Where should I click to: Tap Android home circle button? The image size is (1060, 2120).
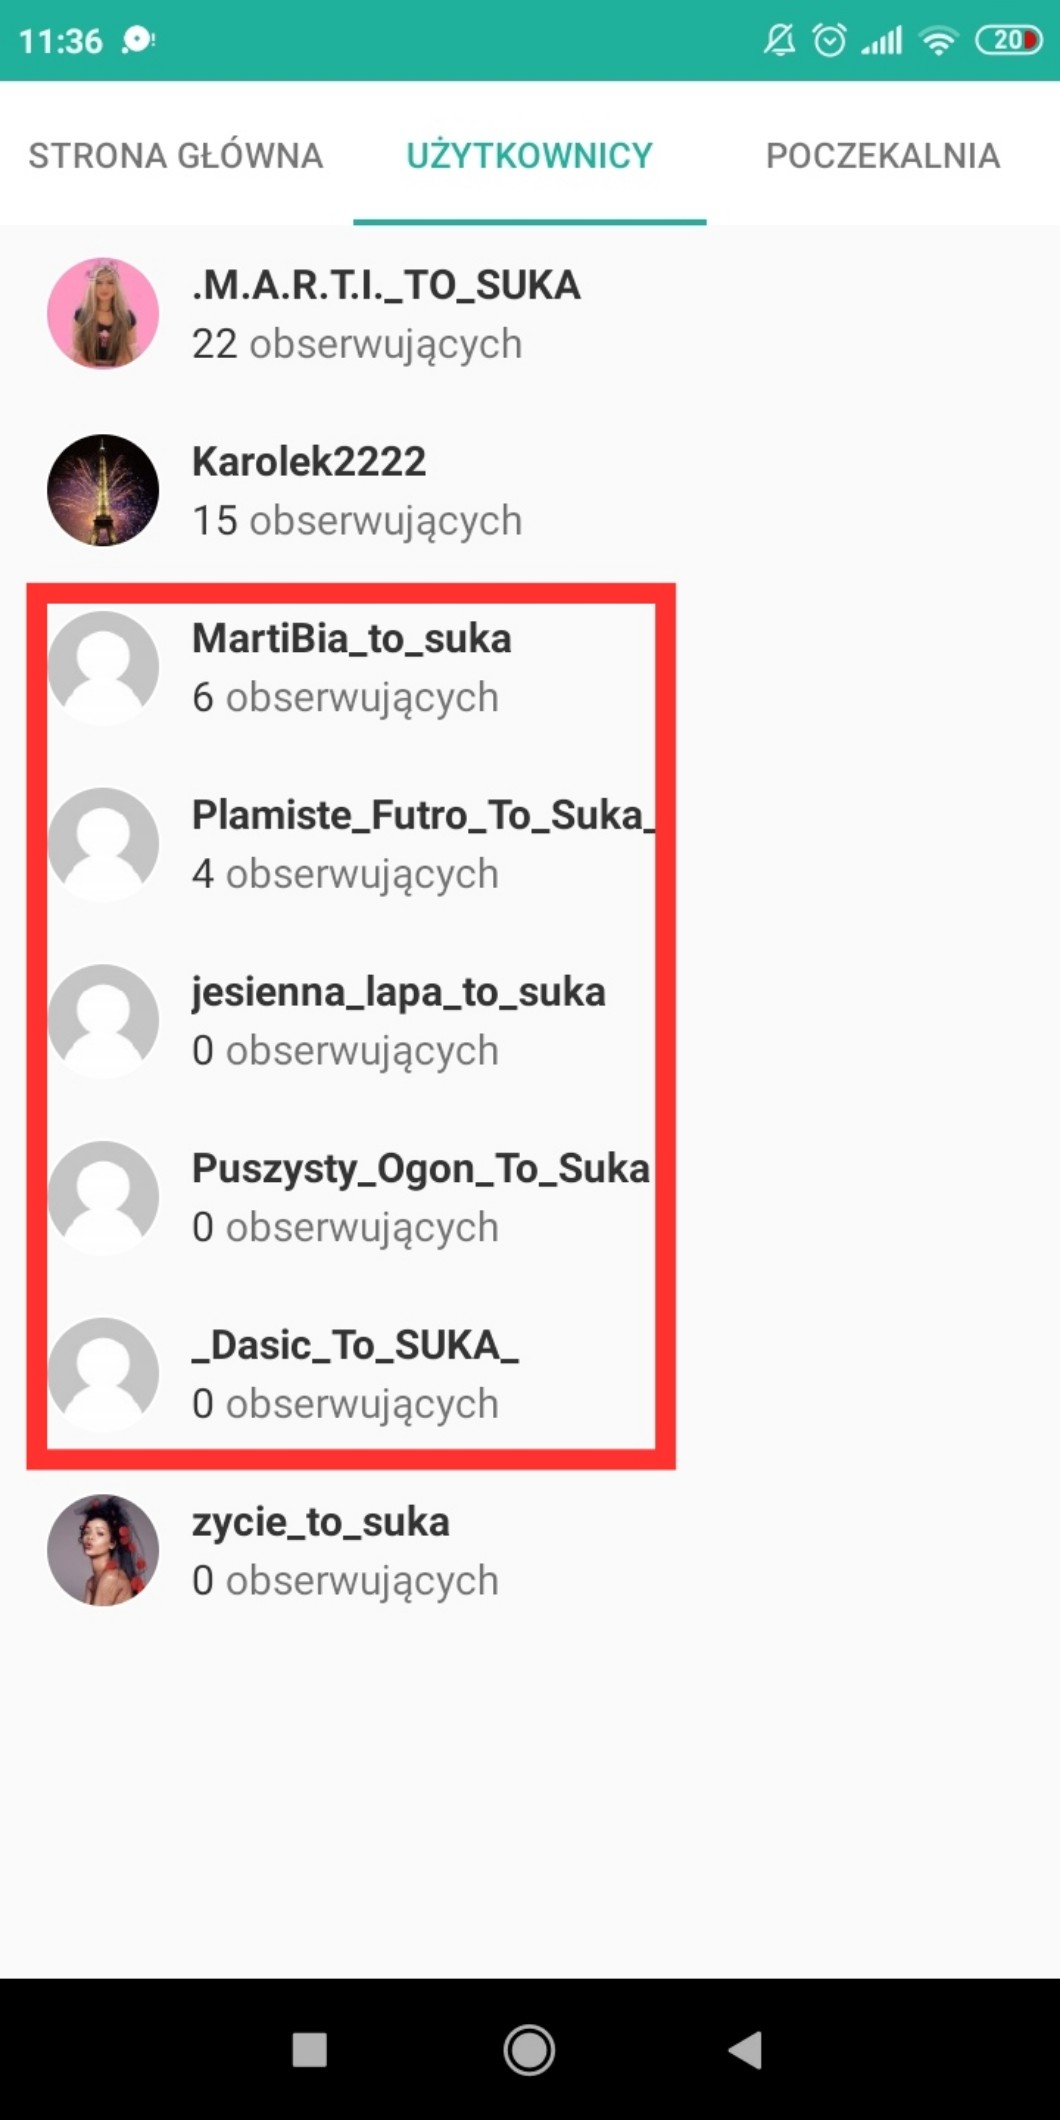click(529, 2050)
